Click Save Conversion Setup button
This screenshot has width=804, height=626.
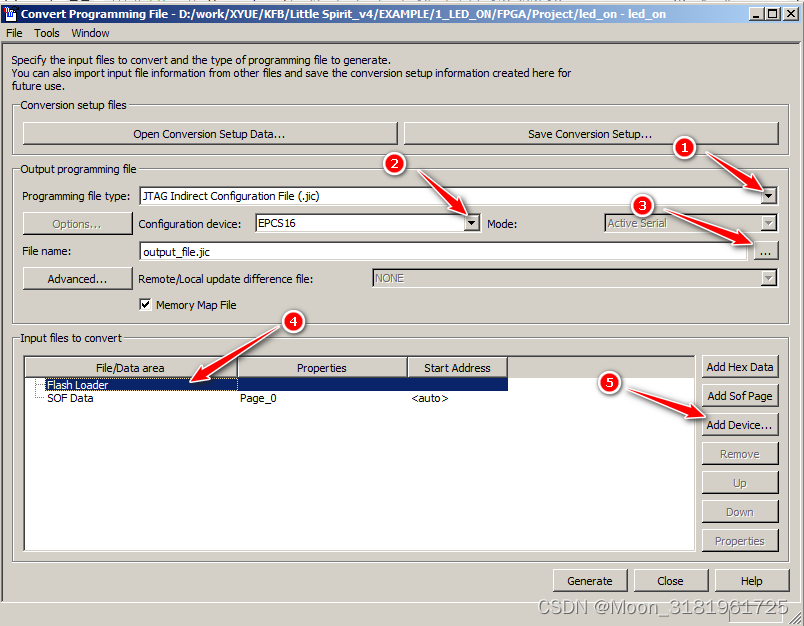click(591, 134)
